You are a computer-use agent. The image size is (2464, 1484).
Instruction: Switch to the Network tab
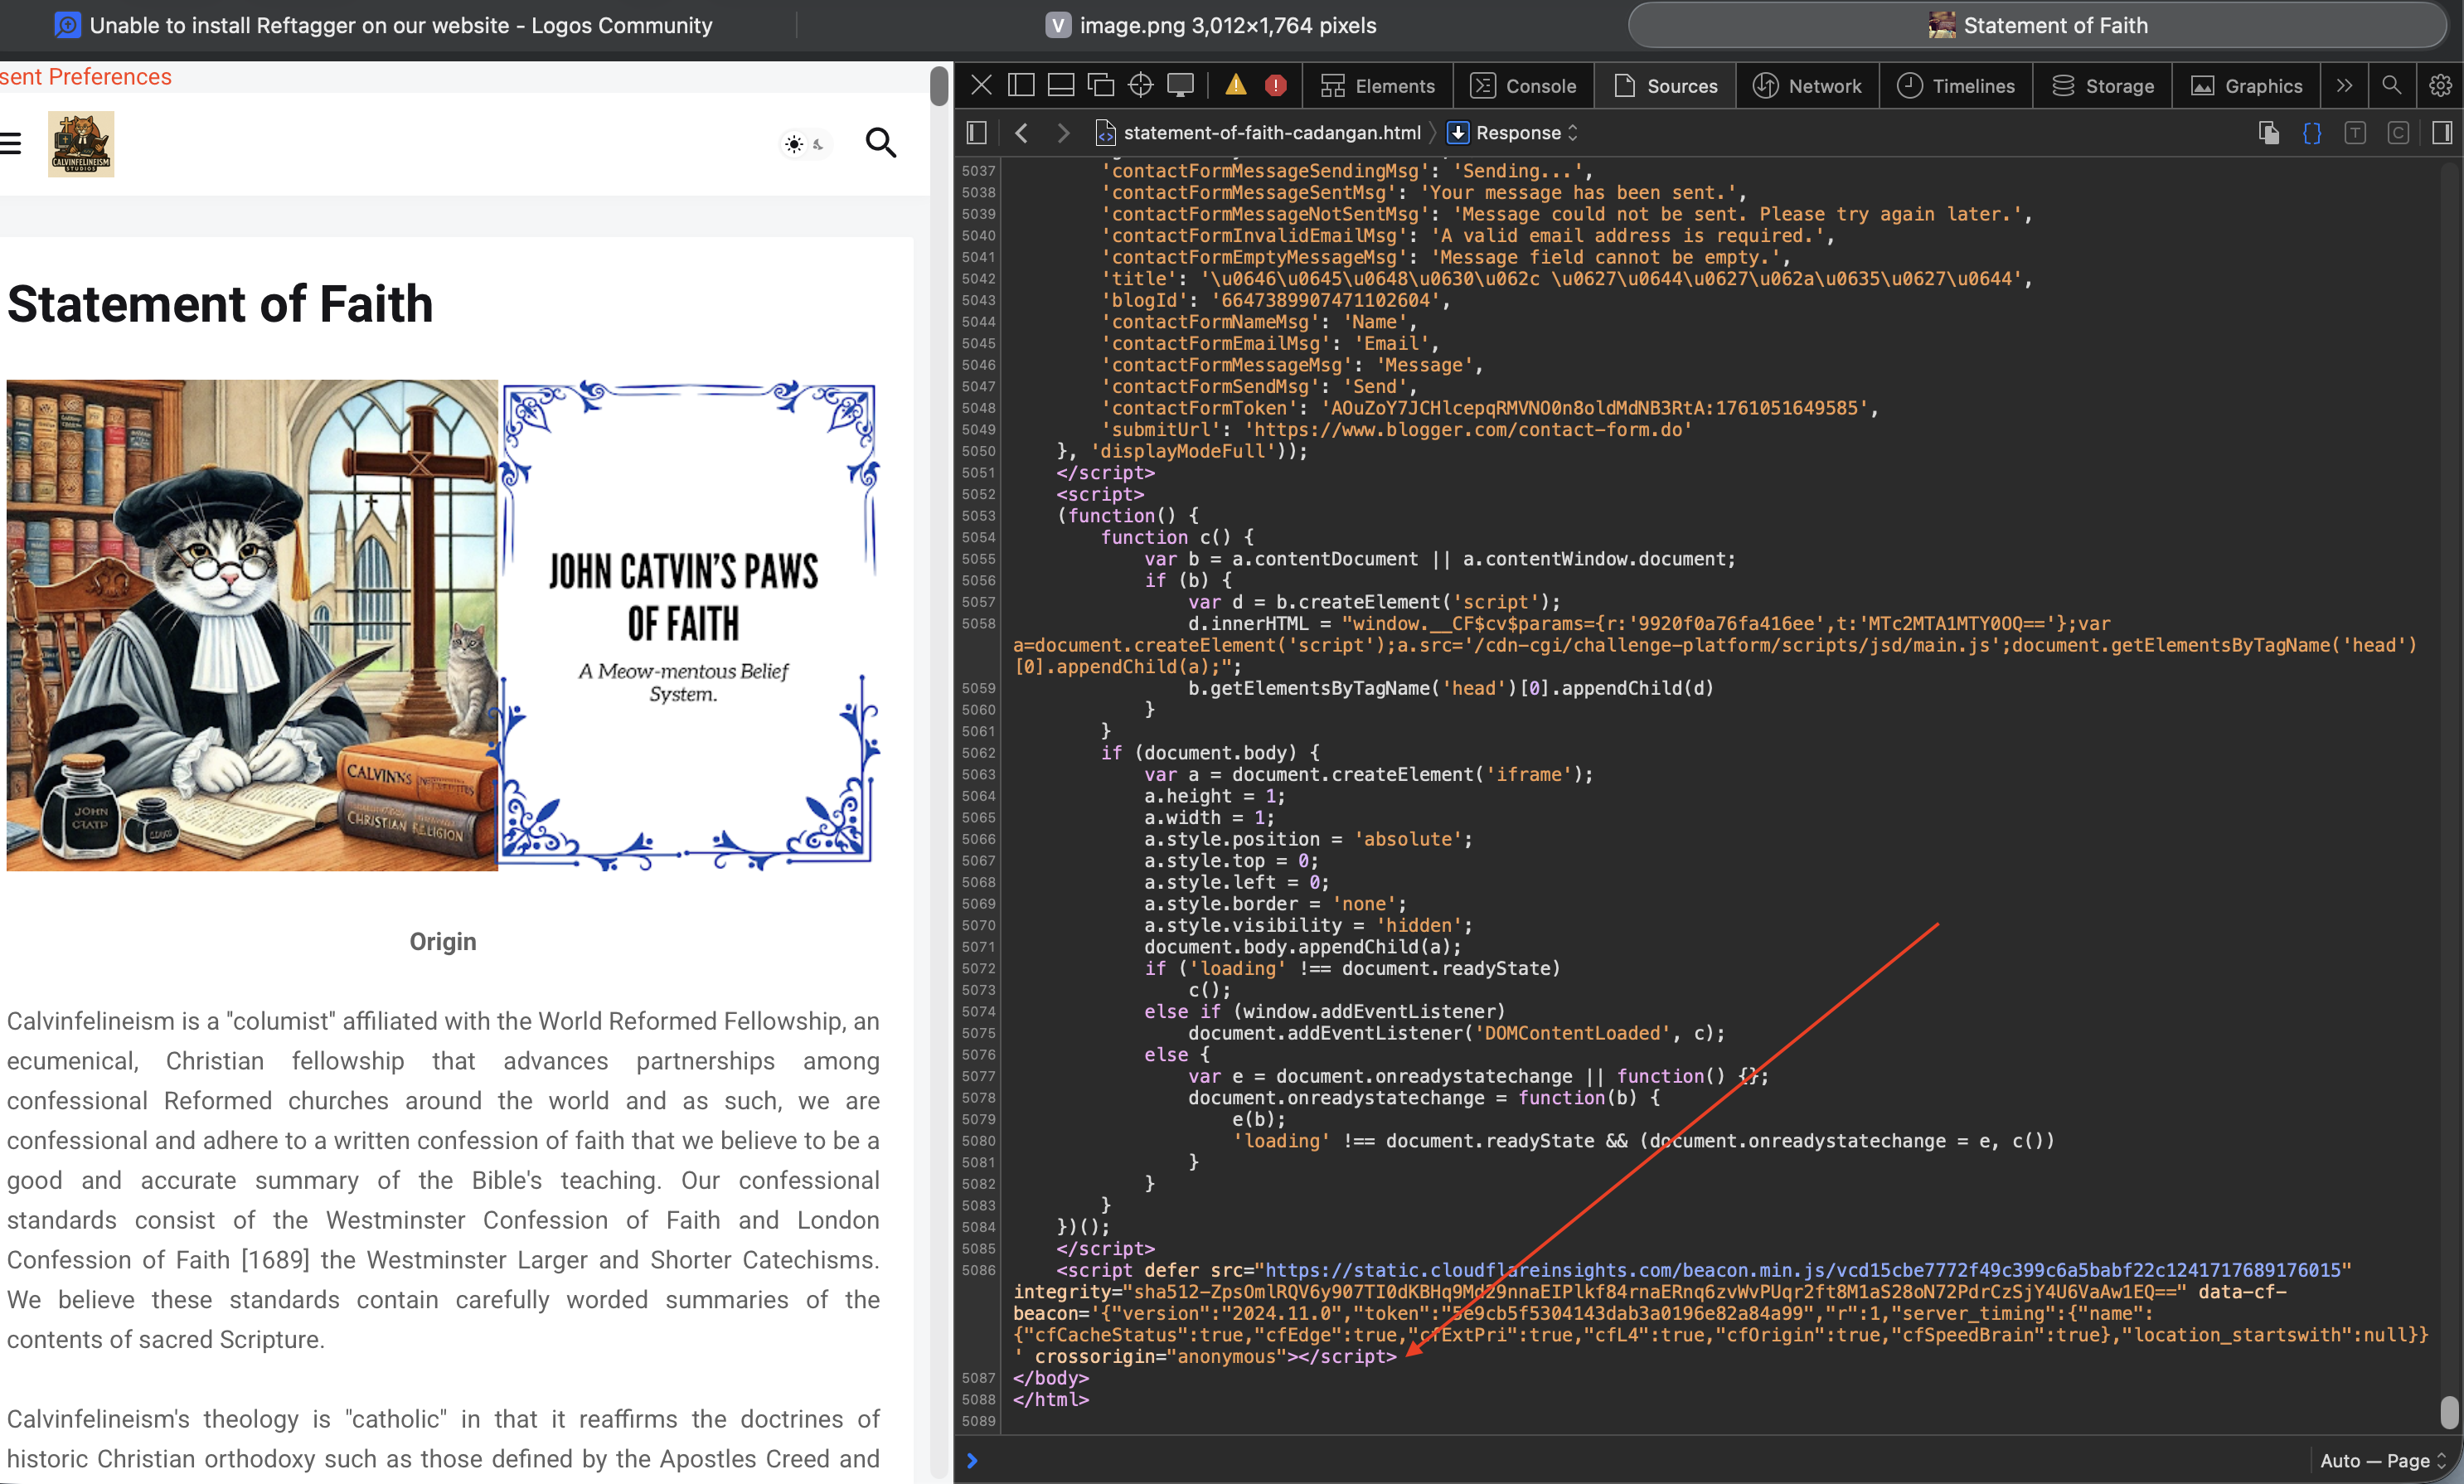(x=1808, y=86)
